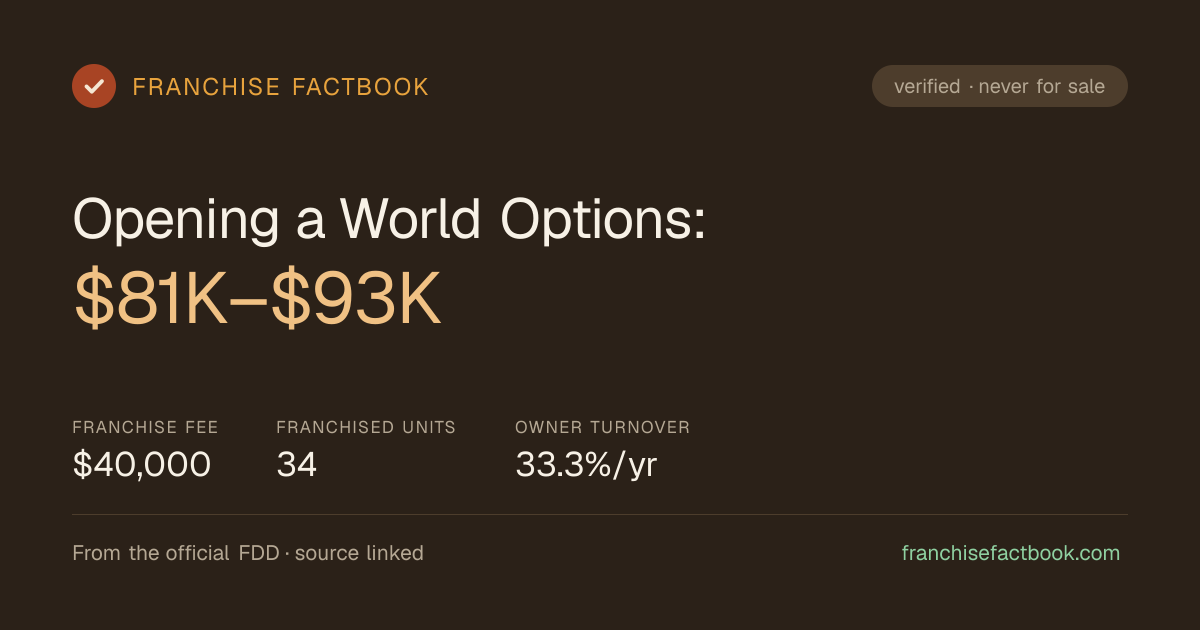Click the word FACTBOOK in header
This screenshot has height=630, width=1200.
361,87
